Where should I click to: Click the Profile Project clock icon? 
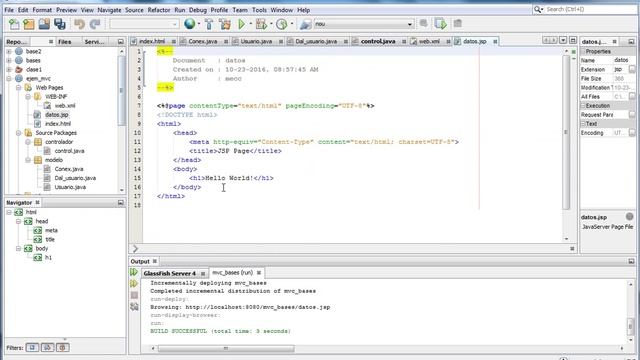[x=281, y=24]
